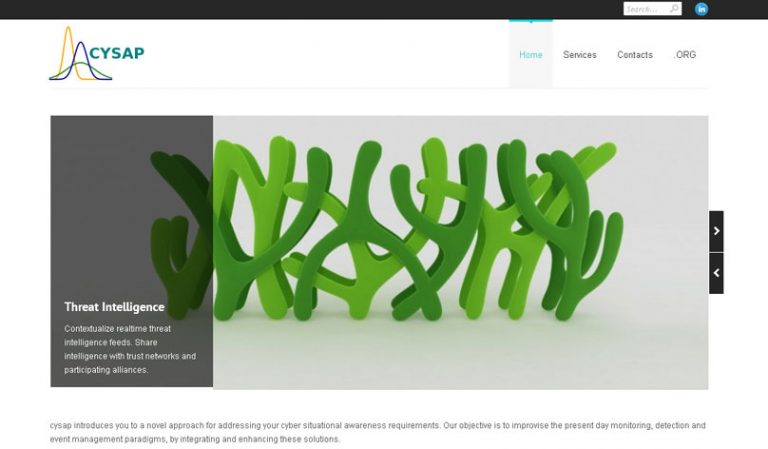Click 'event management paradigms' paragraph line

click(195, 439)
